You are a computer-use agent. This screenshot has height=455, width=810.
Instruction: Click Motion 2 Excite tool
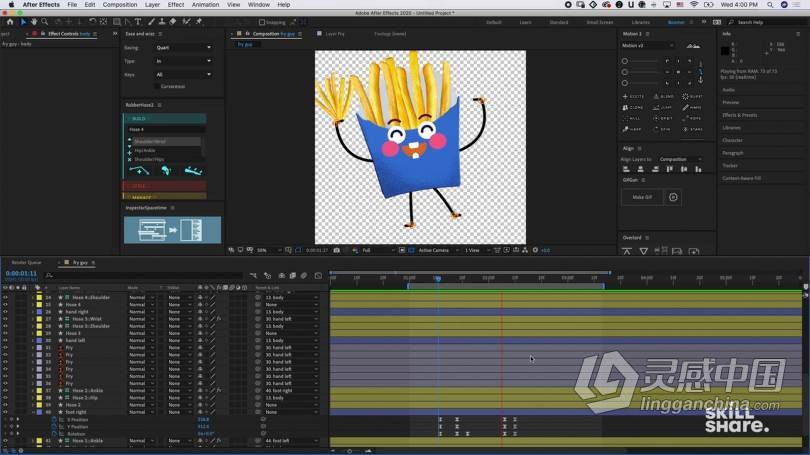tap(633, 97)
